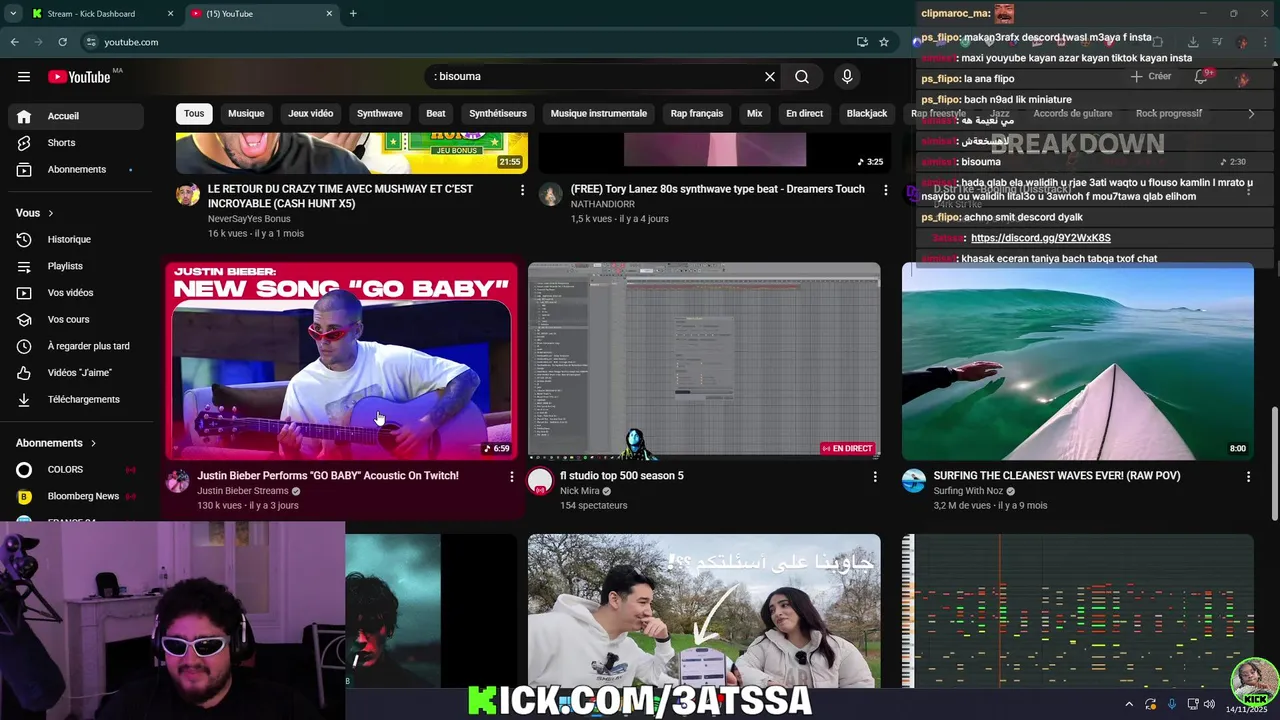Select the Rap français chip

pos(697,114)
